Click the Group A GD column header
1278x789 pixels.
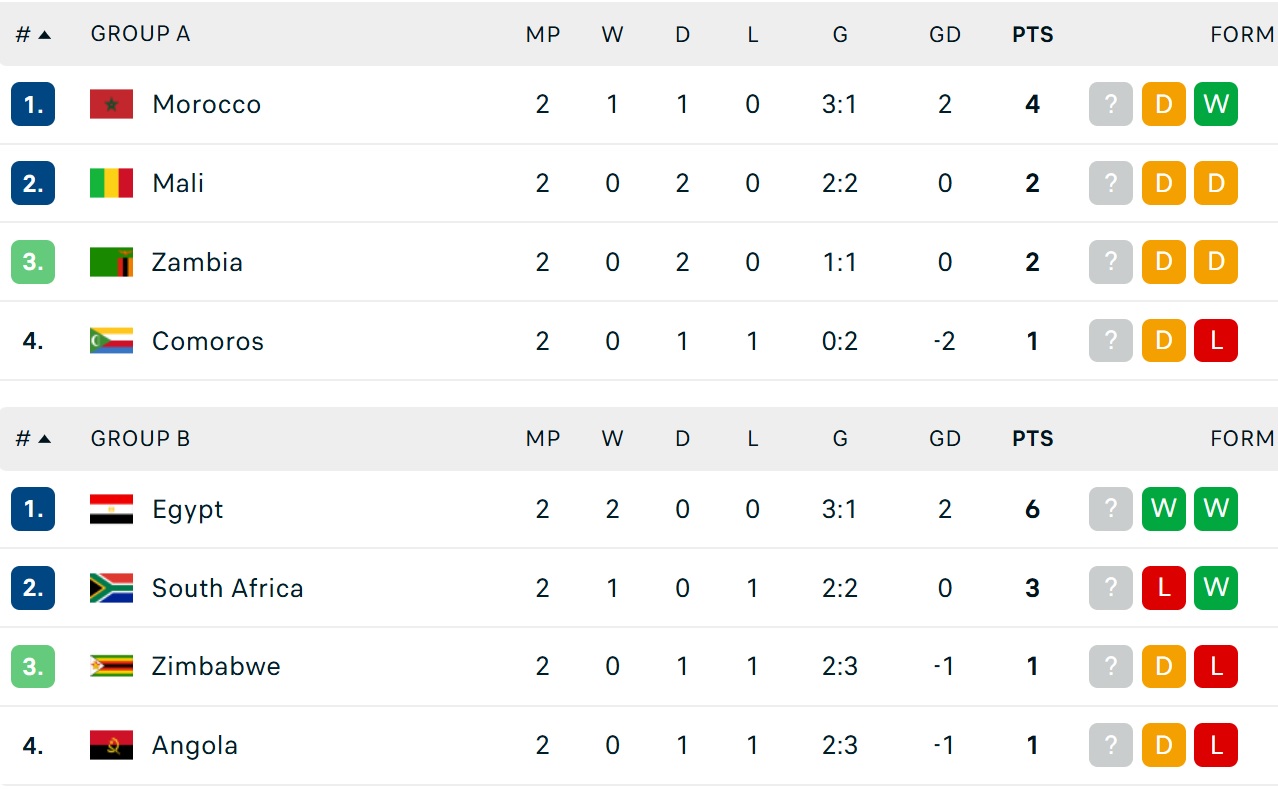944,34
